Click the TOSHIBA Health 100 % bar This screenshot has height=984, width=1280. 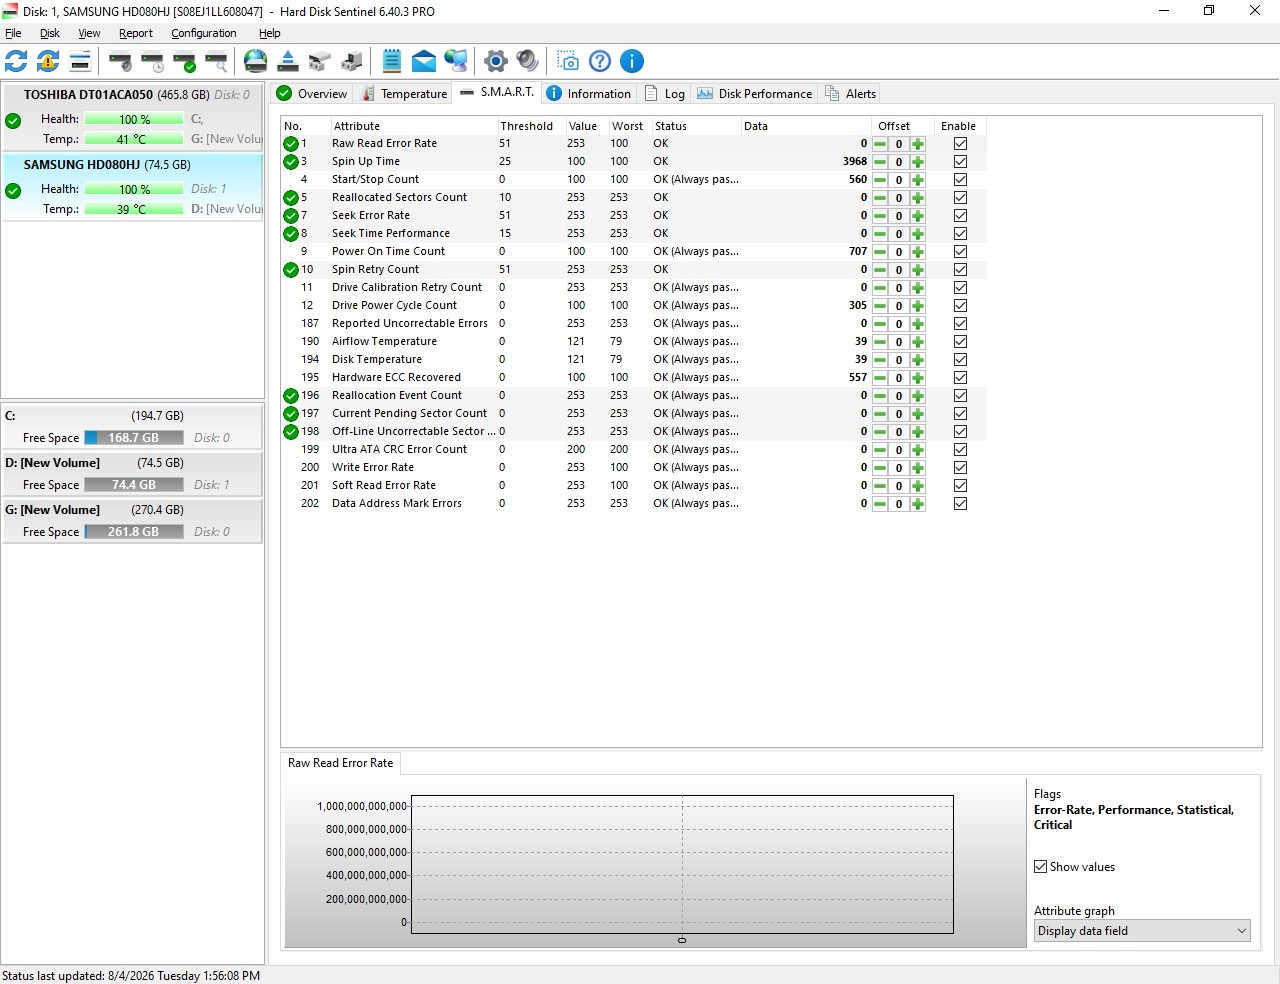[134, 119]
